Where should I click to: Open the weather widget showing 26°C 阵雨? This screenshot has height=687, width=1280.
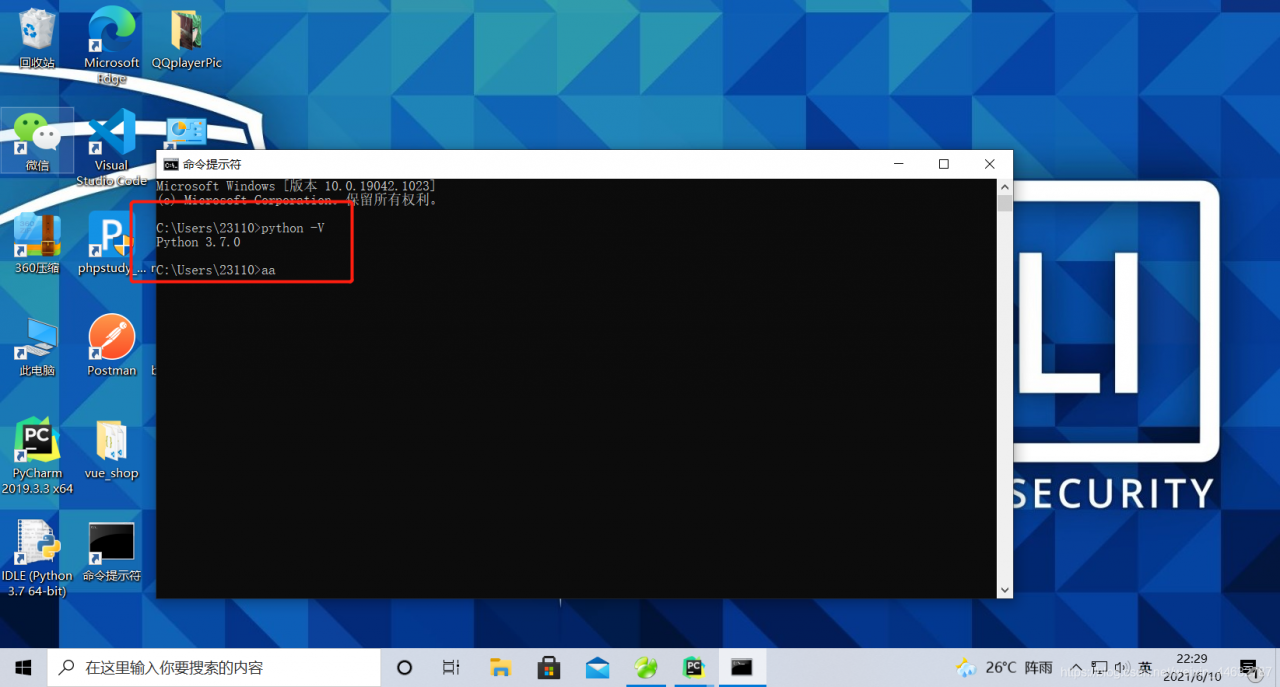tap(1004, 667)
